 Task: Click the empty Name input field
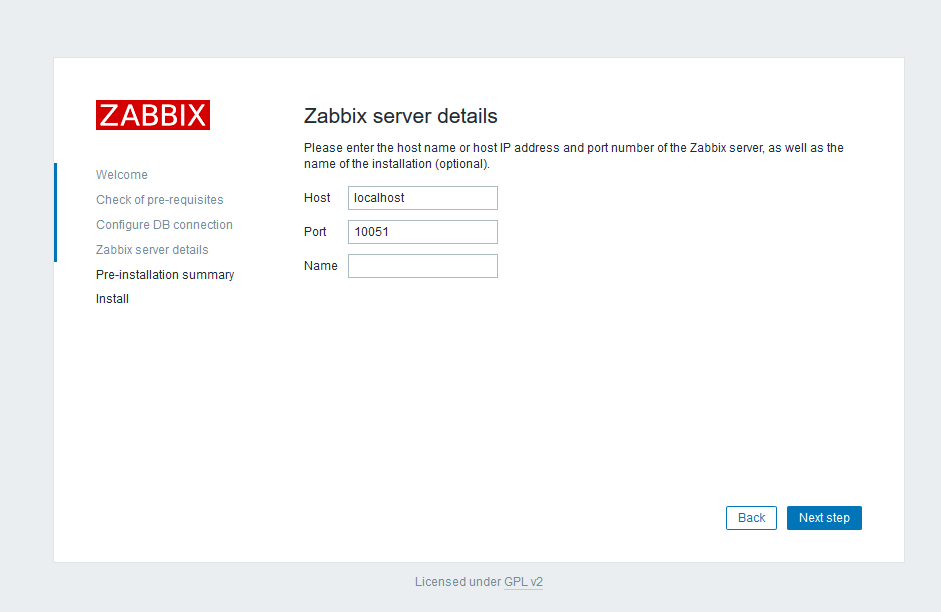422,266
